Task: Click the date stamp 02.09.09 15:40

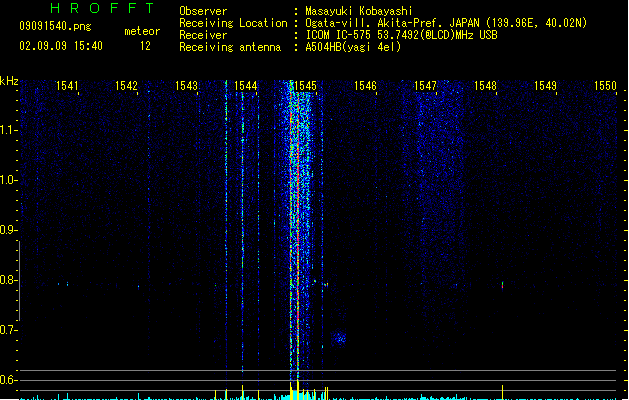Action: click(61, 46)
